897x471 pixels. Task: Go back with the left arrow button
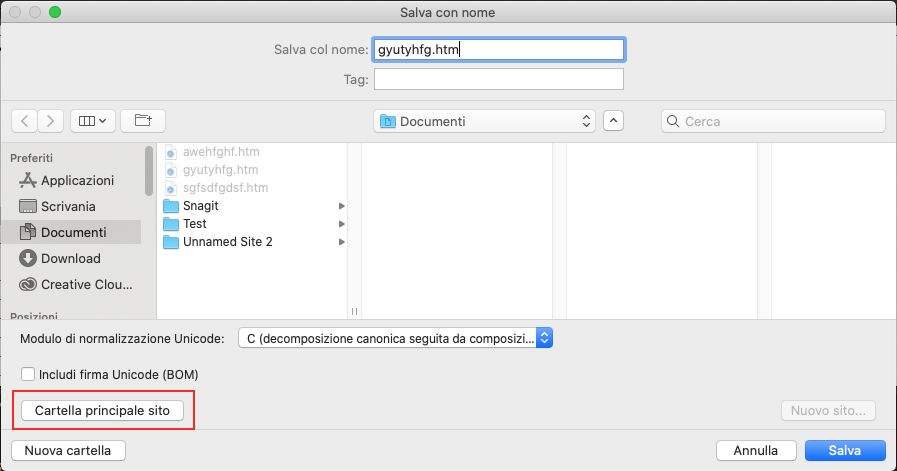25,121
